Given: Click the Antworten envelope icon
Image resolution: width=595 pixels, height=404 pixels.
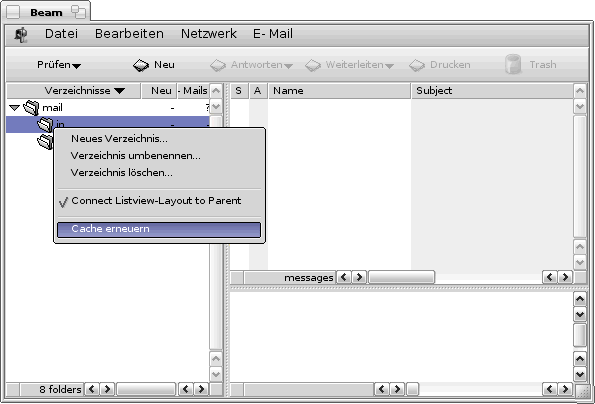Looking at the screenshot, I should pos(218,65).
